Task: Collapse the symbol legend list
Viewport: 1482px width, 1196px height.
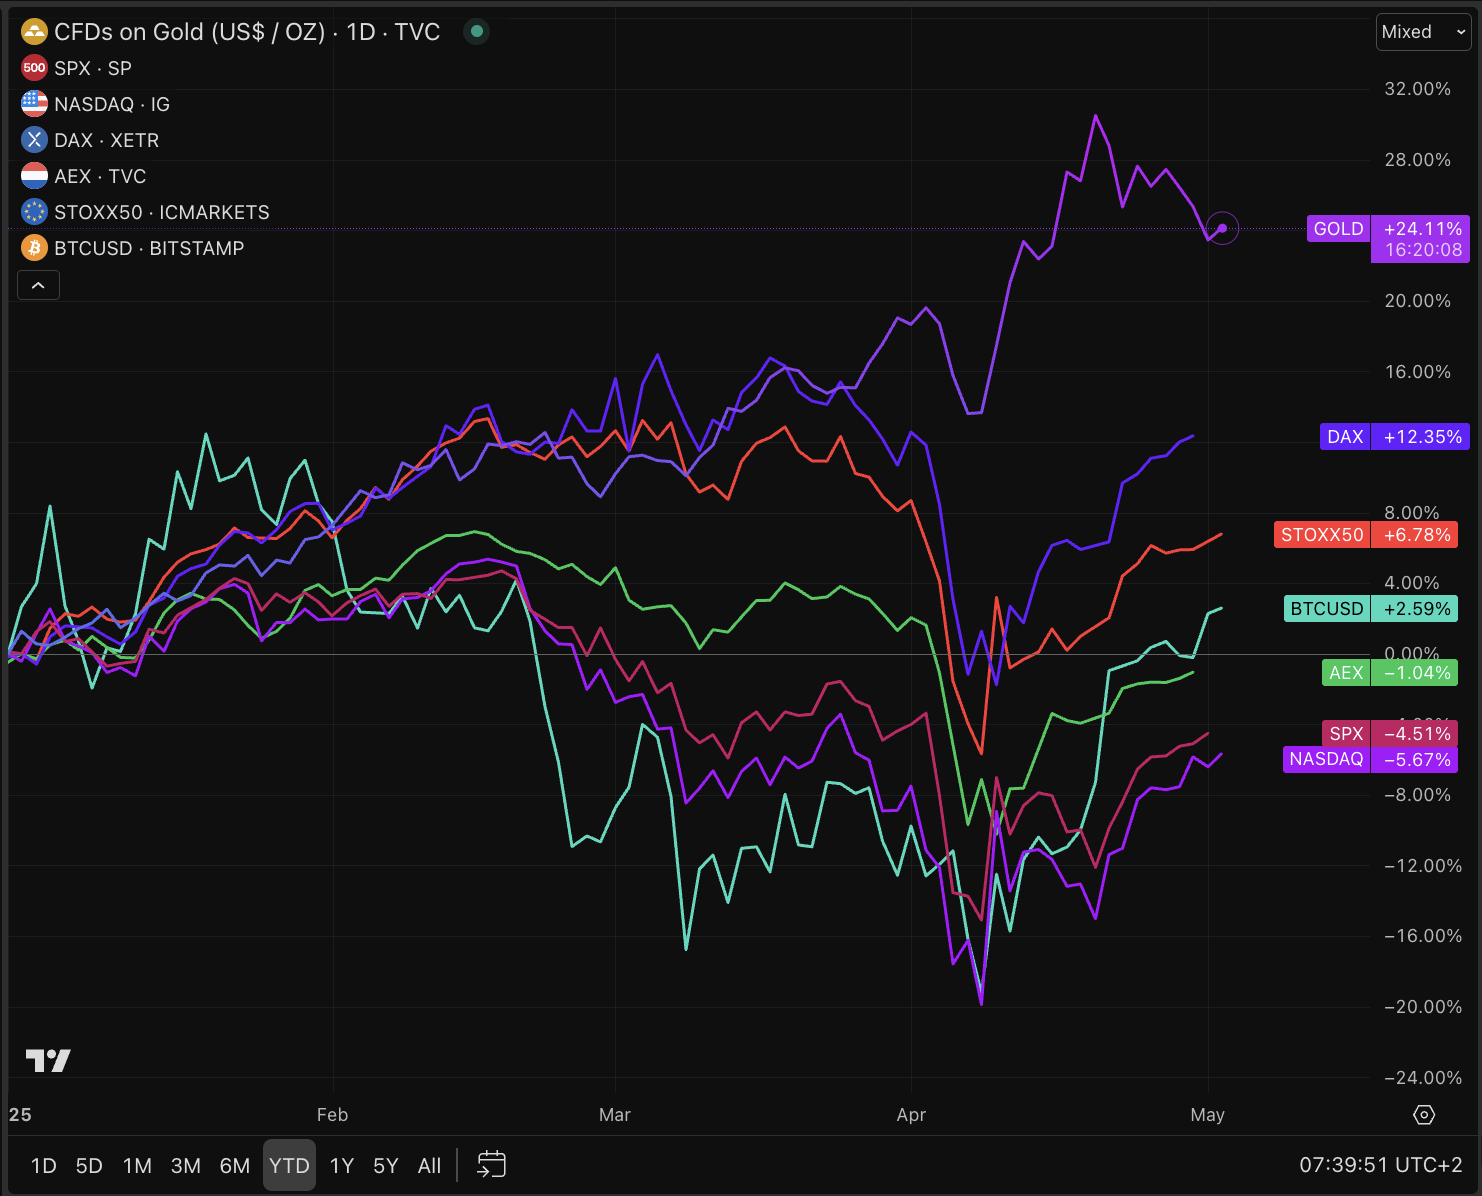Action: (x=38, y=286)
